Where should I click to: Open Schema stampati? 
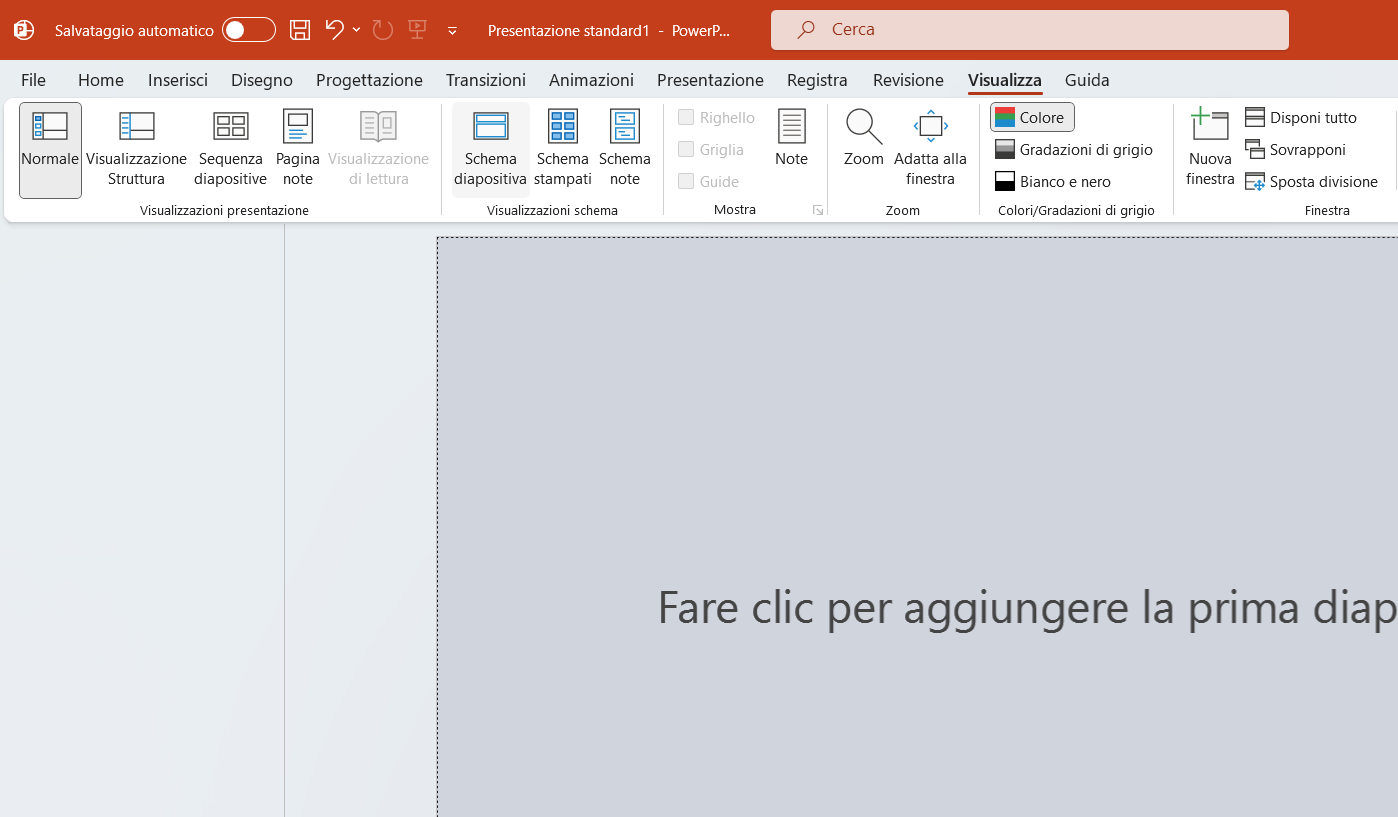pos(562,147)
